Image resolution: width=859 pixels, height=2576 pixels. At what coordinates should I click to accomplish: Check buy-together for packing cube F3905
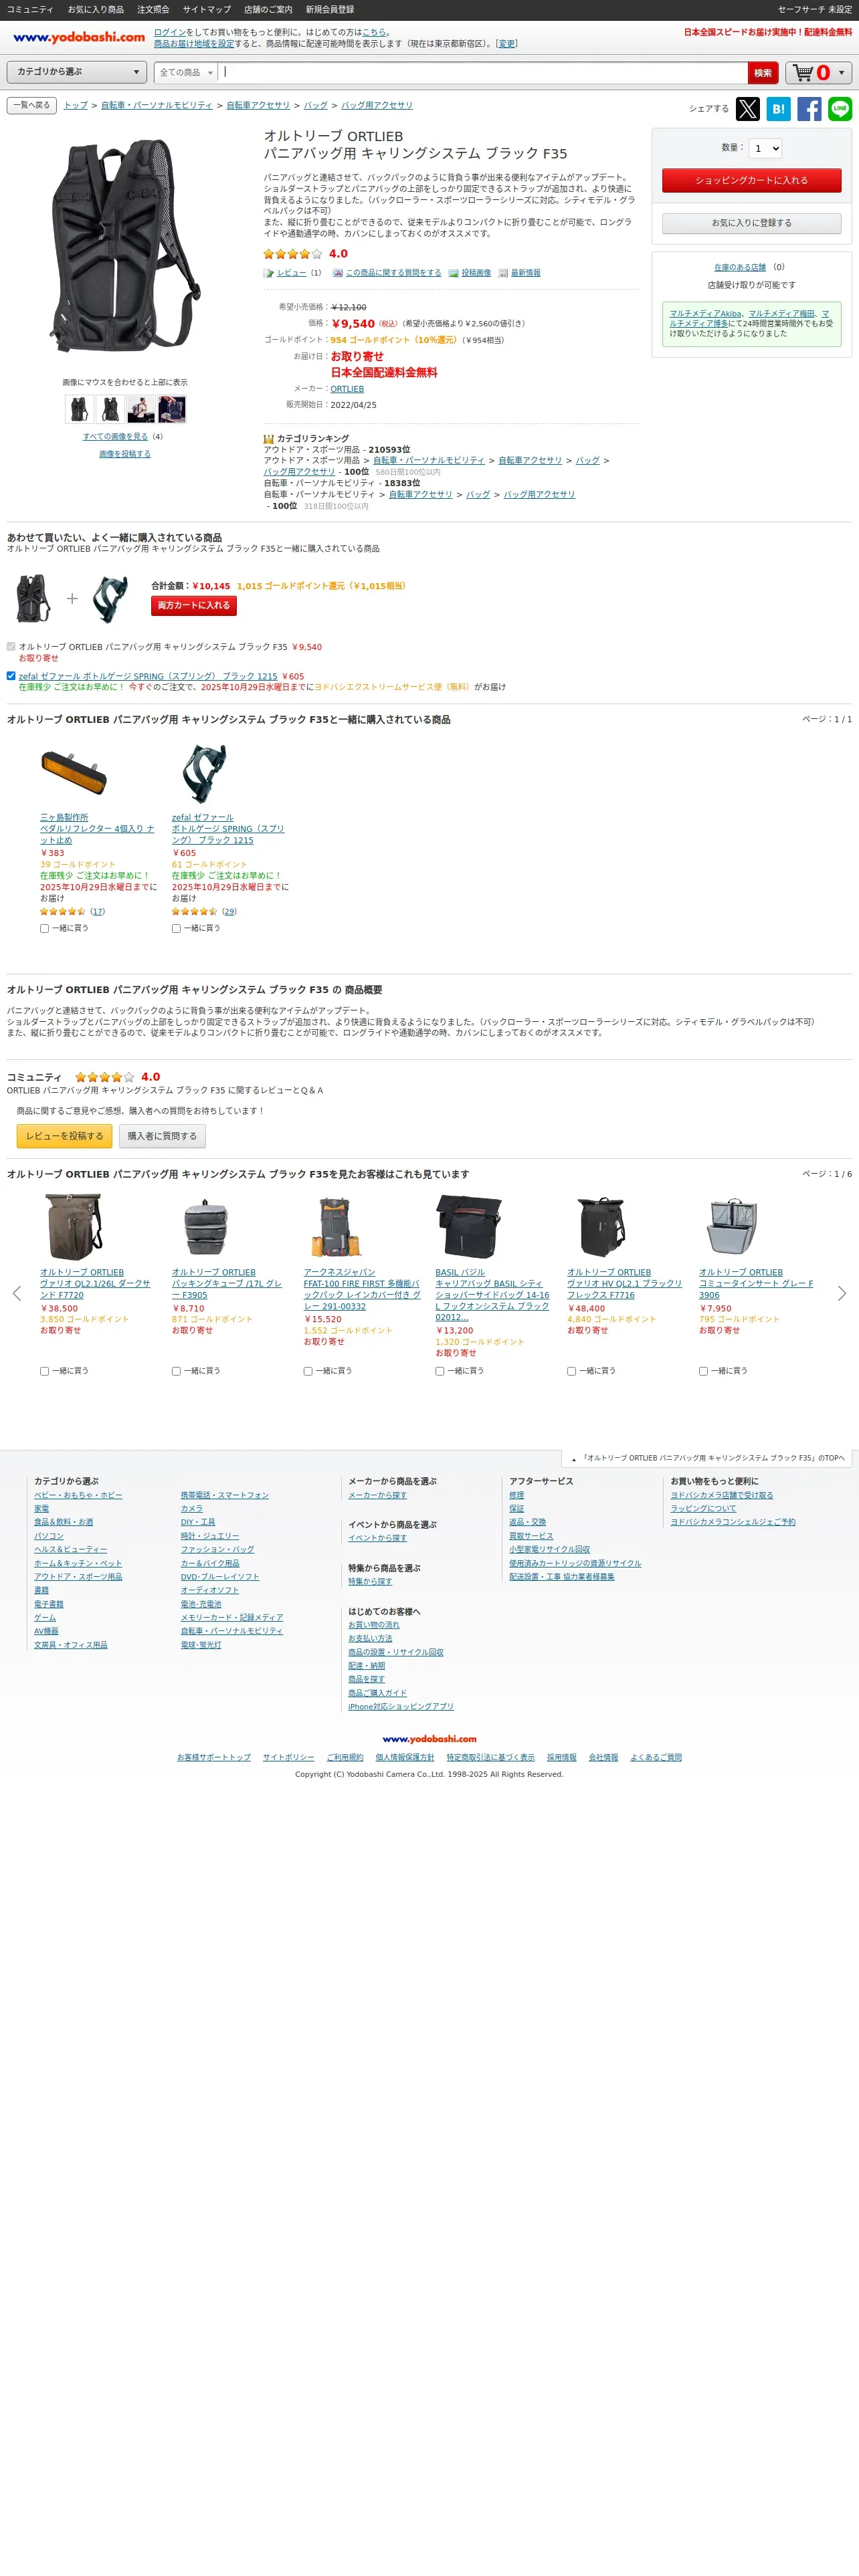pos(176,1371)
